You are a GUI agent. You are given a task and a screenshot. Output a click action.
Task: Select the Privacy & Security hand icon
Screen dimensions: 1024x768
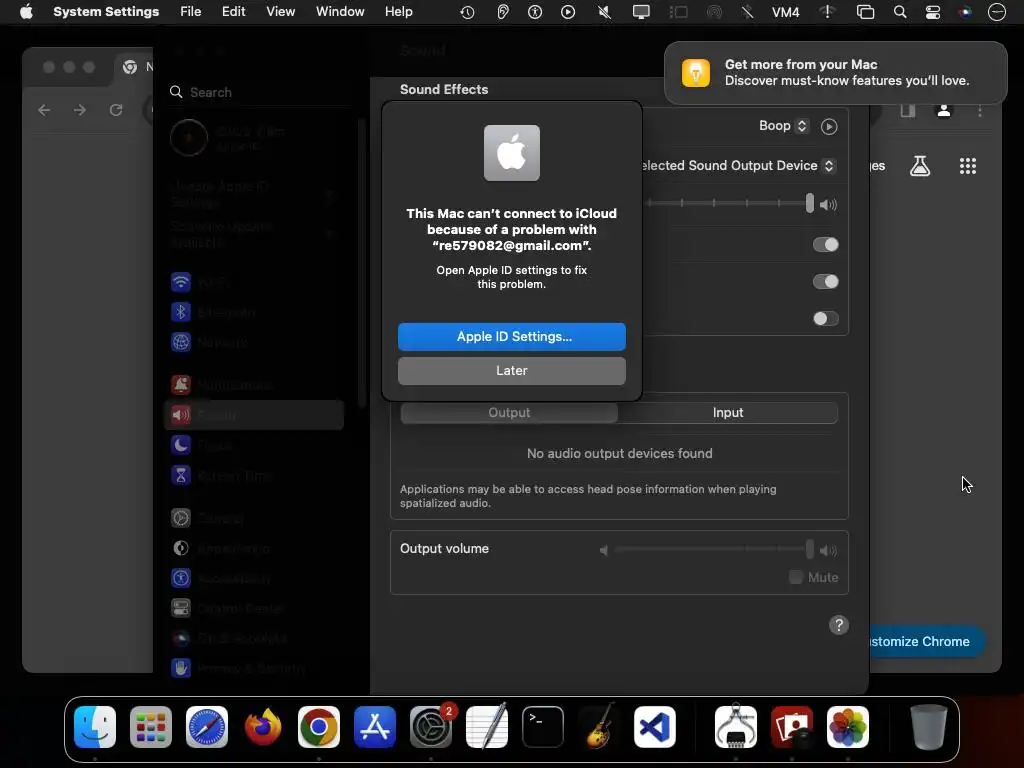click(181, 667)
